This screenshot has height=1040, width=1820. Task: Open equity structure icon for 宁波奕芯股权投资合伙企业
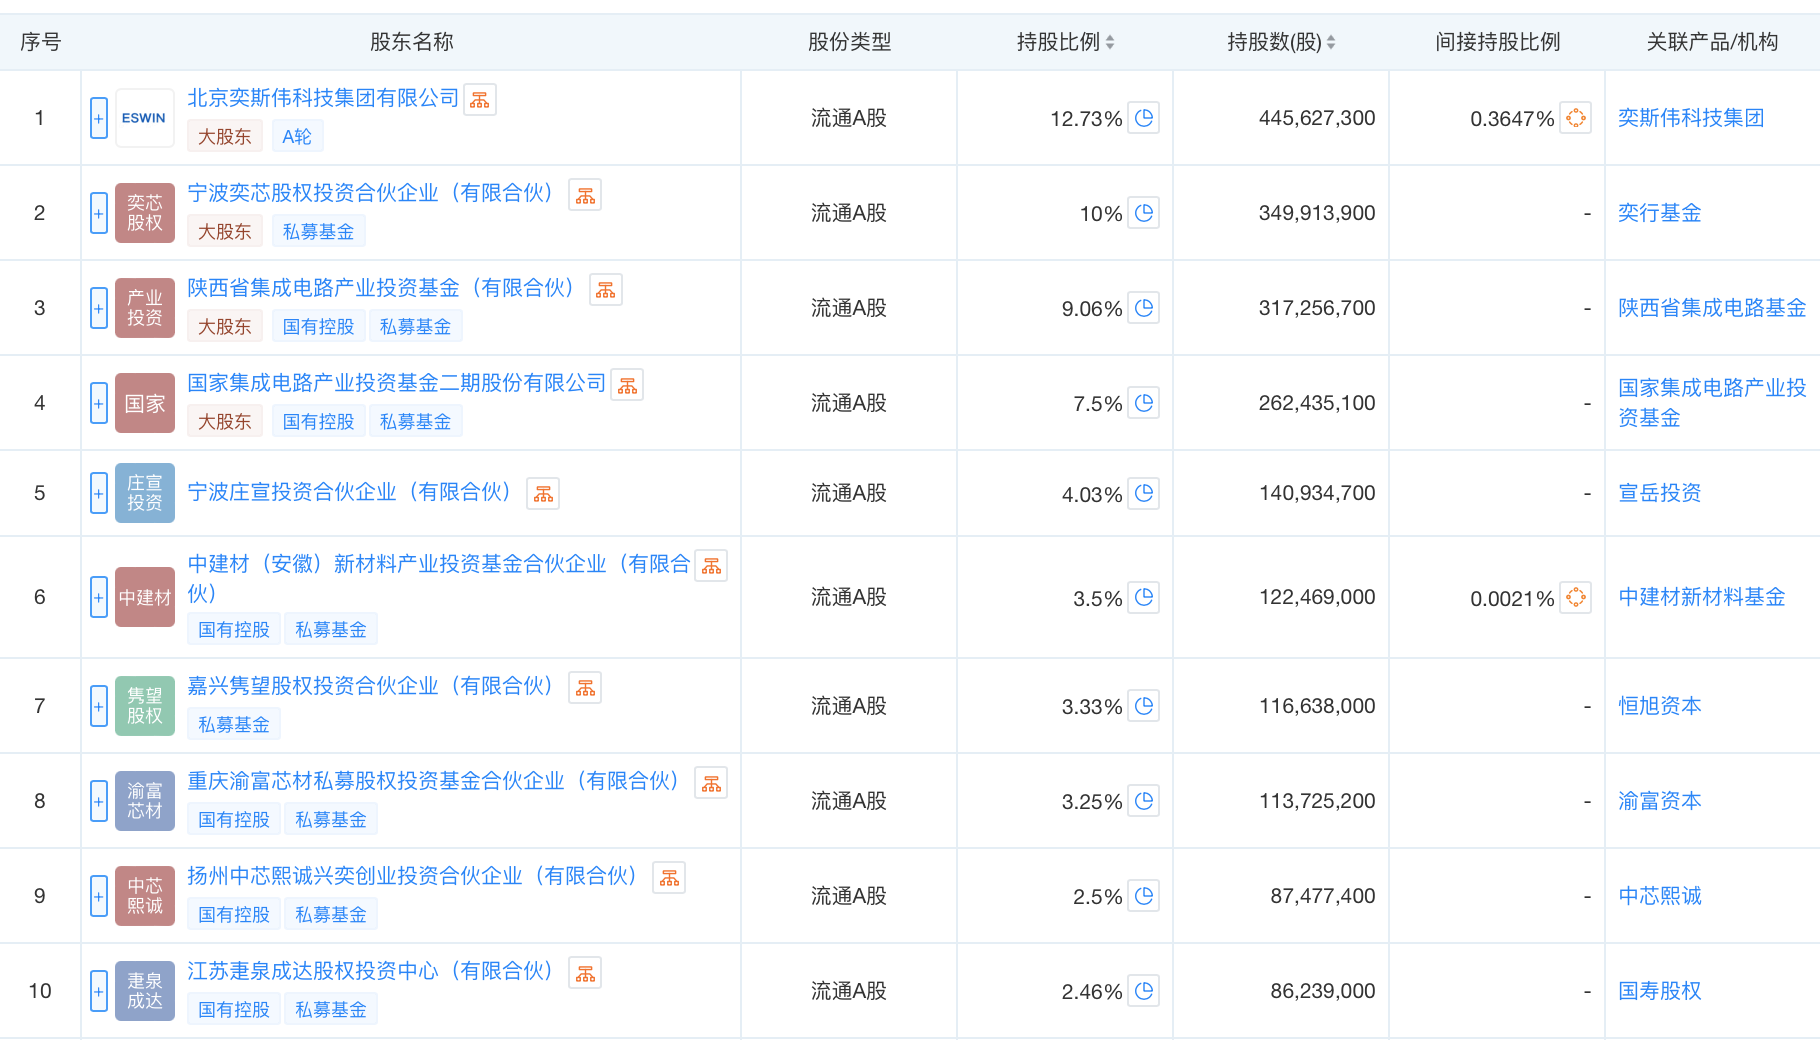coord(585,195)
